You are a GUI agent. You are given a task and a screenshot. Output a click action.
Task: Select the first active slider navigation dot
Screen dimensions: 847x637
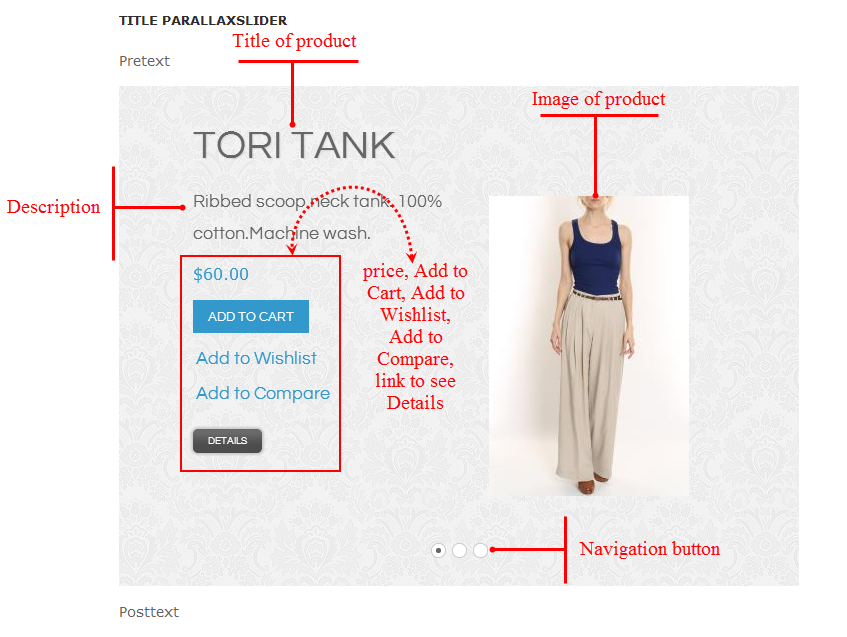pyautogui.click(x=439, y=551)
